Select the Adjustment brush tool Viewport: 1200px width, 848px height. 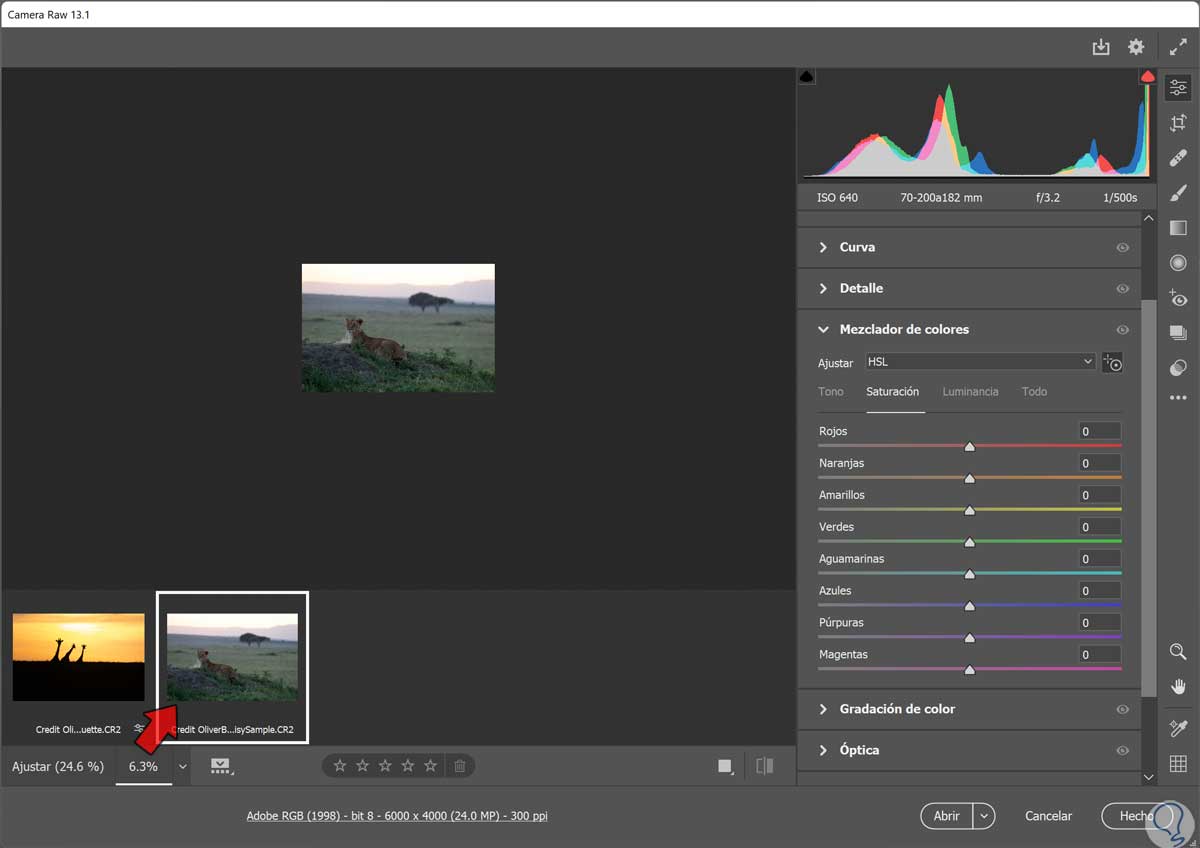(x=1178, y=193)
